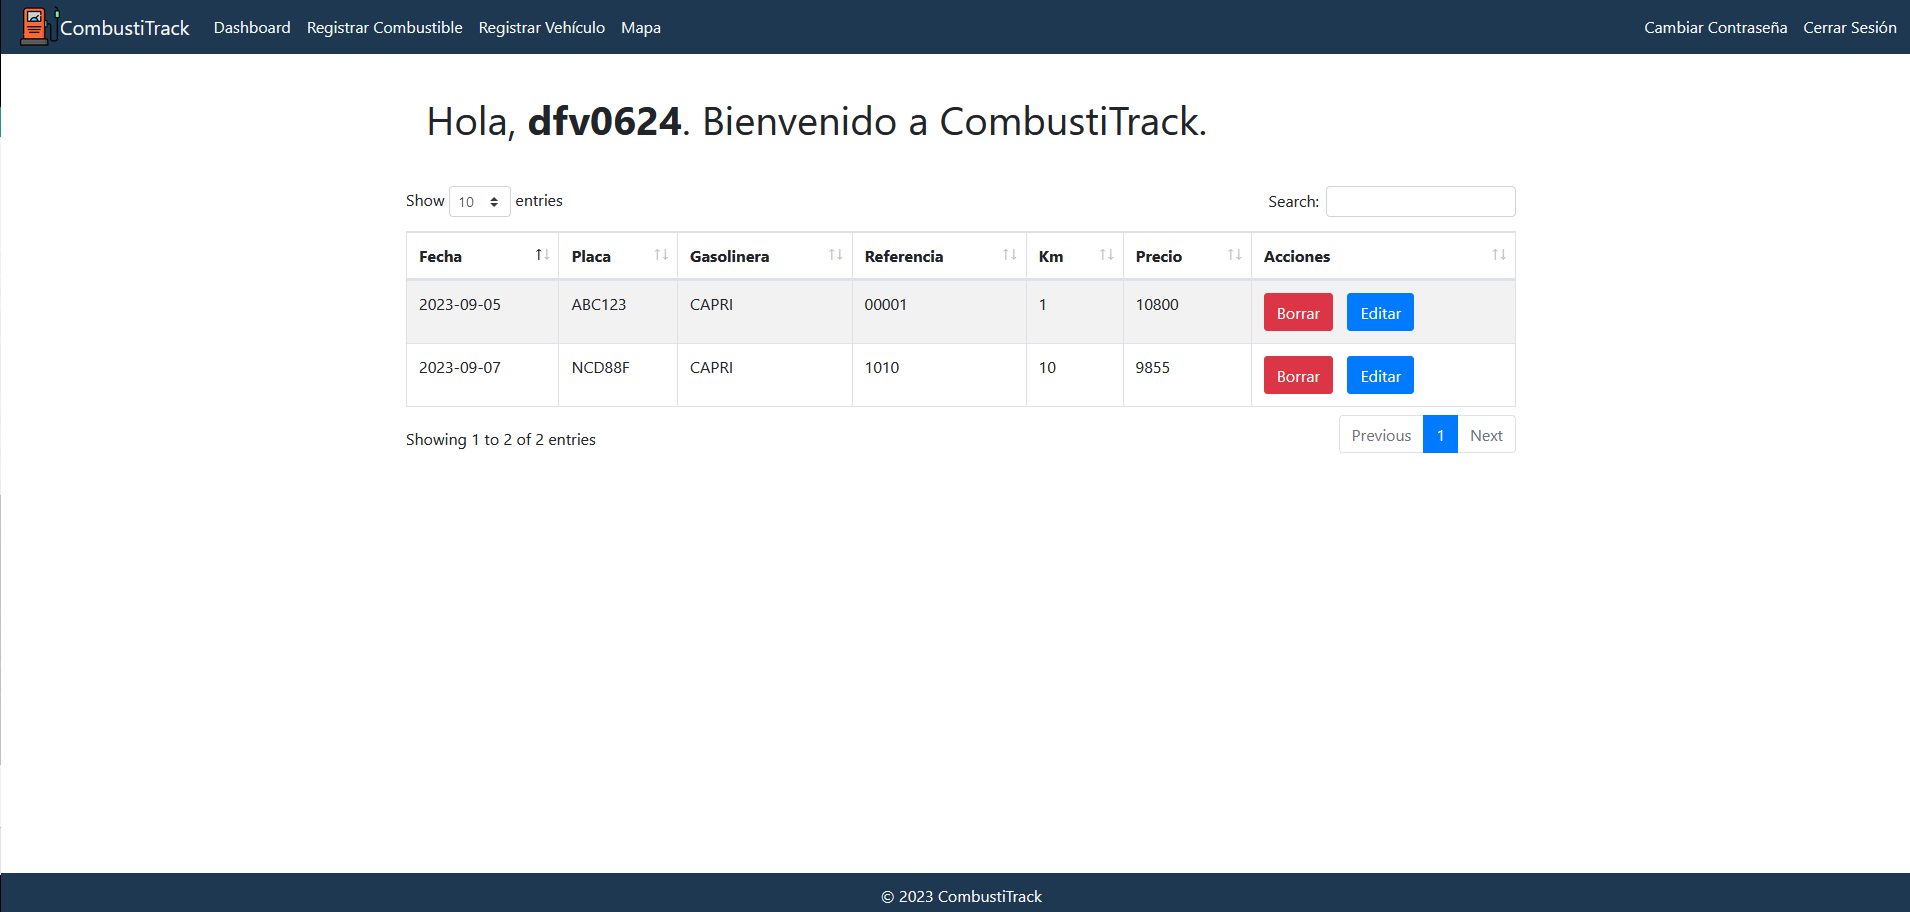Go to Registrar Combustible page

click(384, 28)
